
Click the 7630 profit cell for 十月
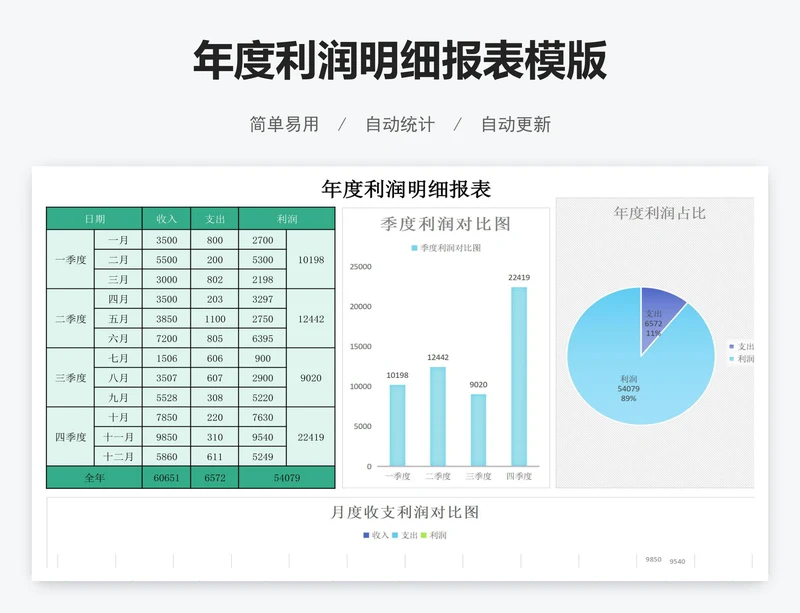262,418
